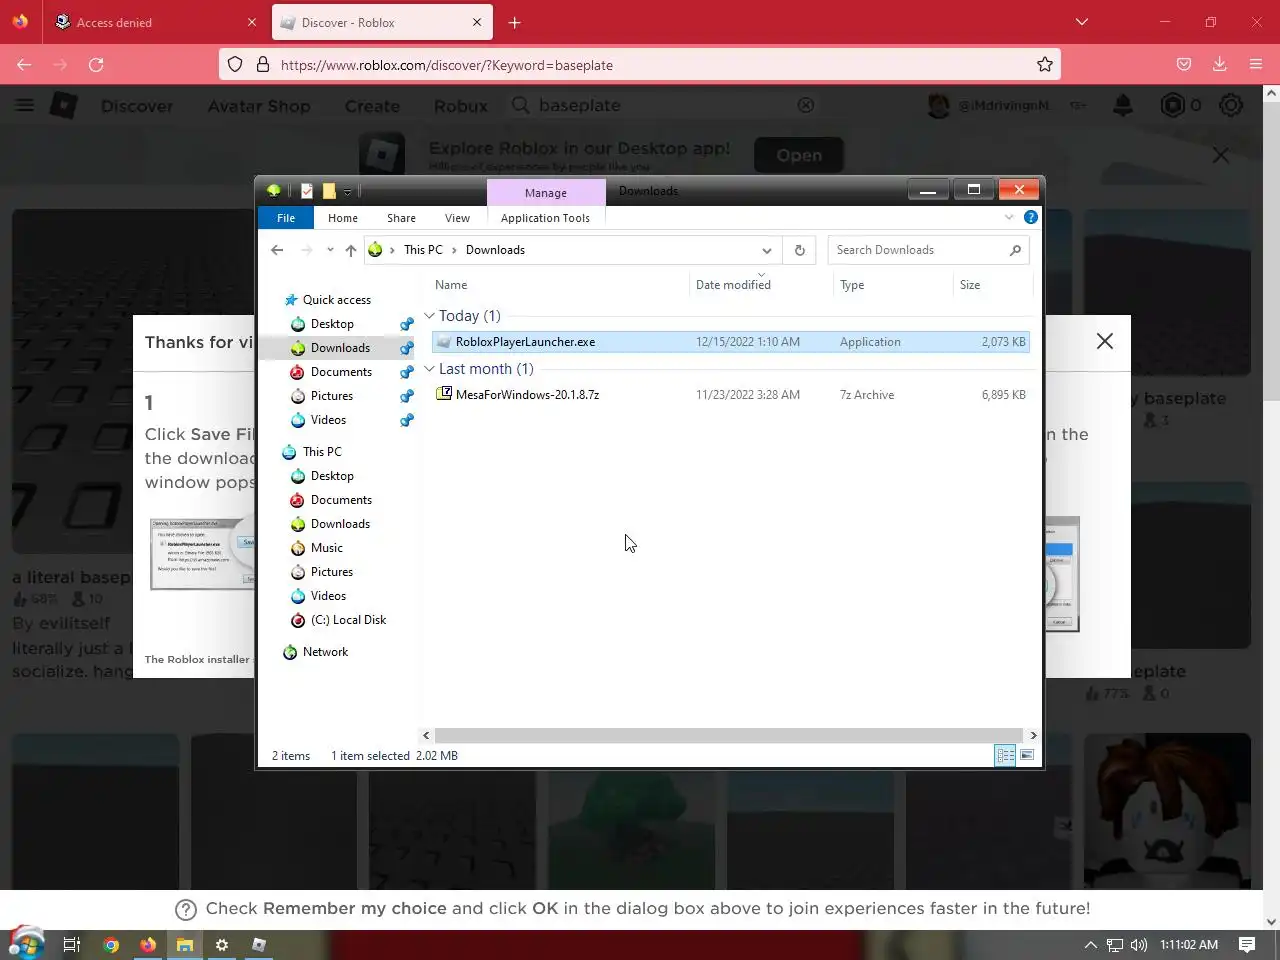Open the Firefox application menu
This screenshot has height=960, width=1280.
click(1256, 65)
